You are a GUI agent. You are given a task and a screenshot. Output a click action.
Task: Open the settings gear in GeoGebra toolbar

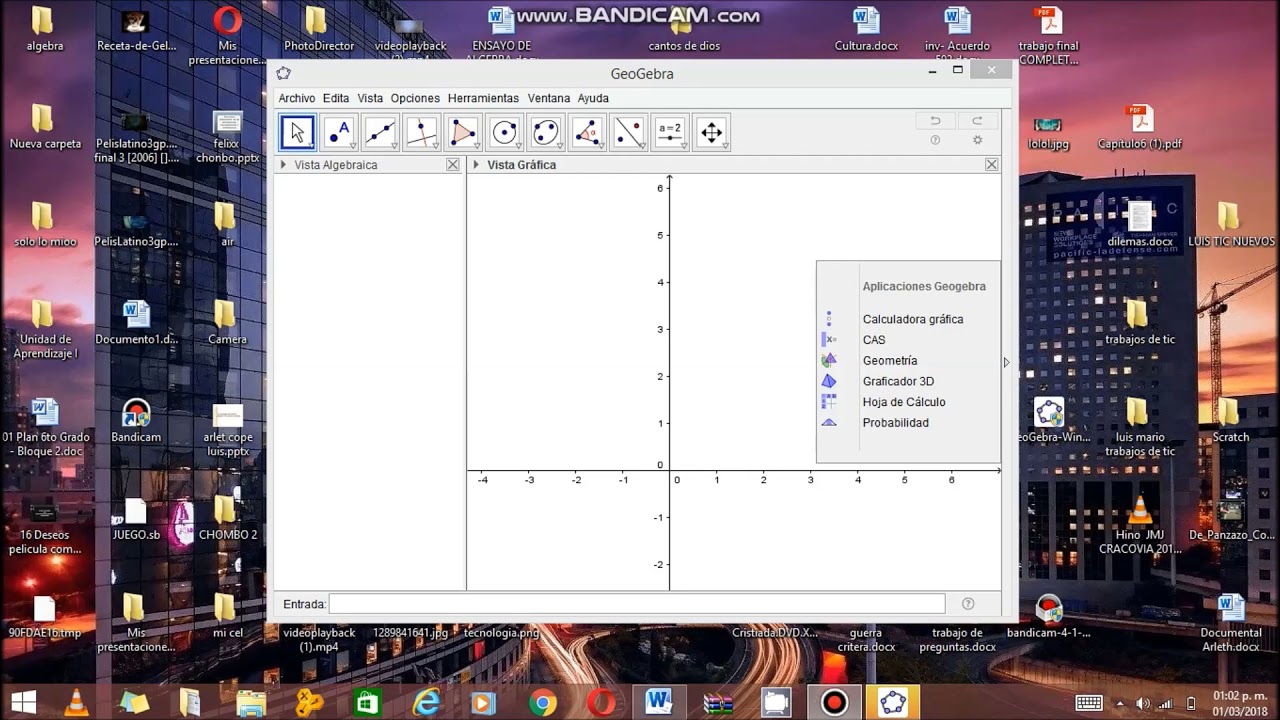(x=977, y=140)
